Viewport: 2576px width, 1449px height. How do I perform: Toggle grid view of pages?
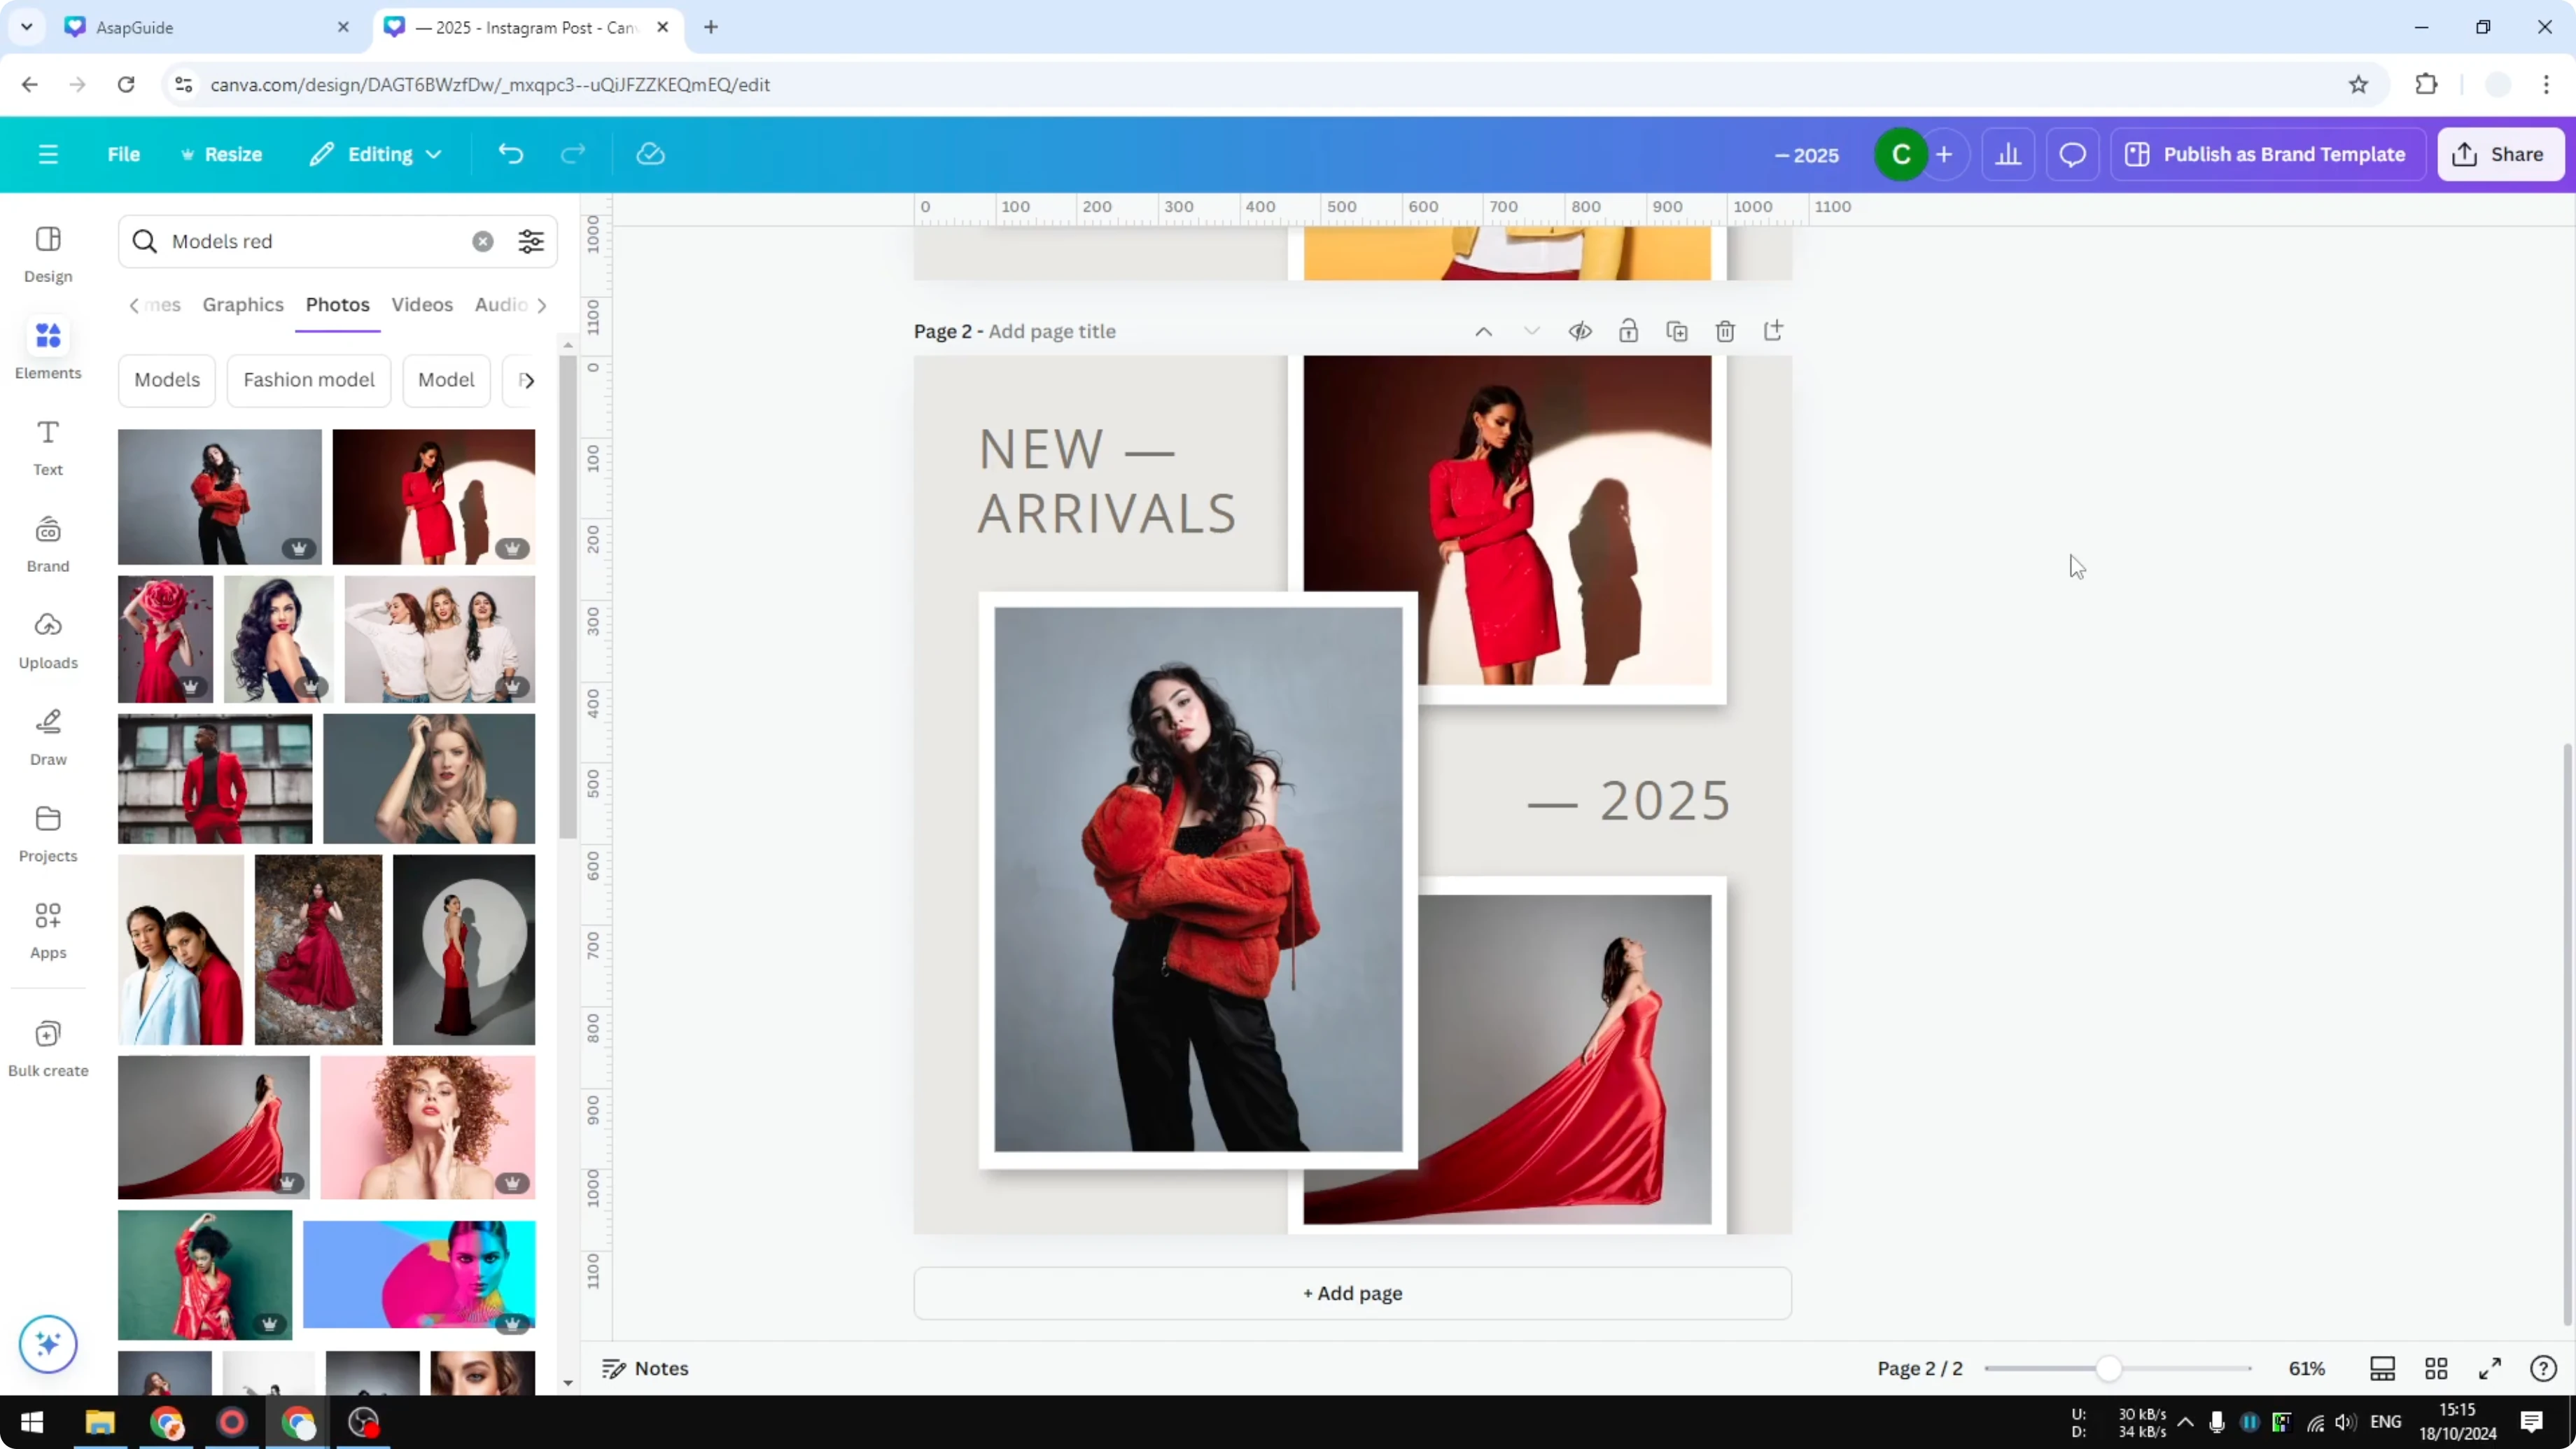pos(2436,1368)
